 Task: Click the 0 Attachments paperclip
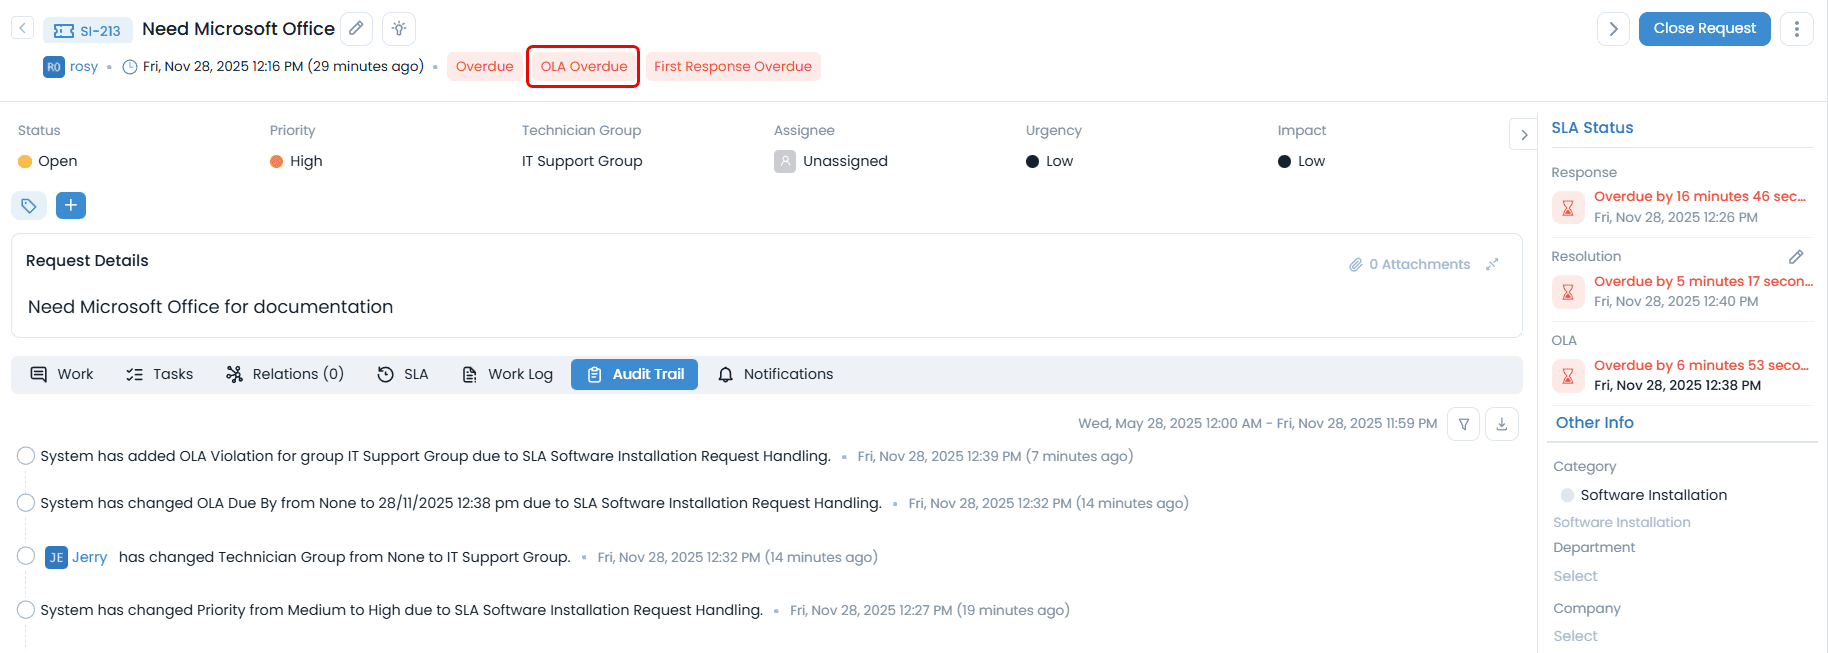(x=1410, y=264)
